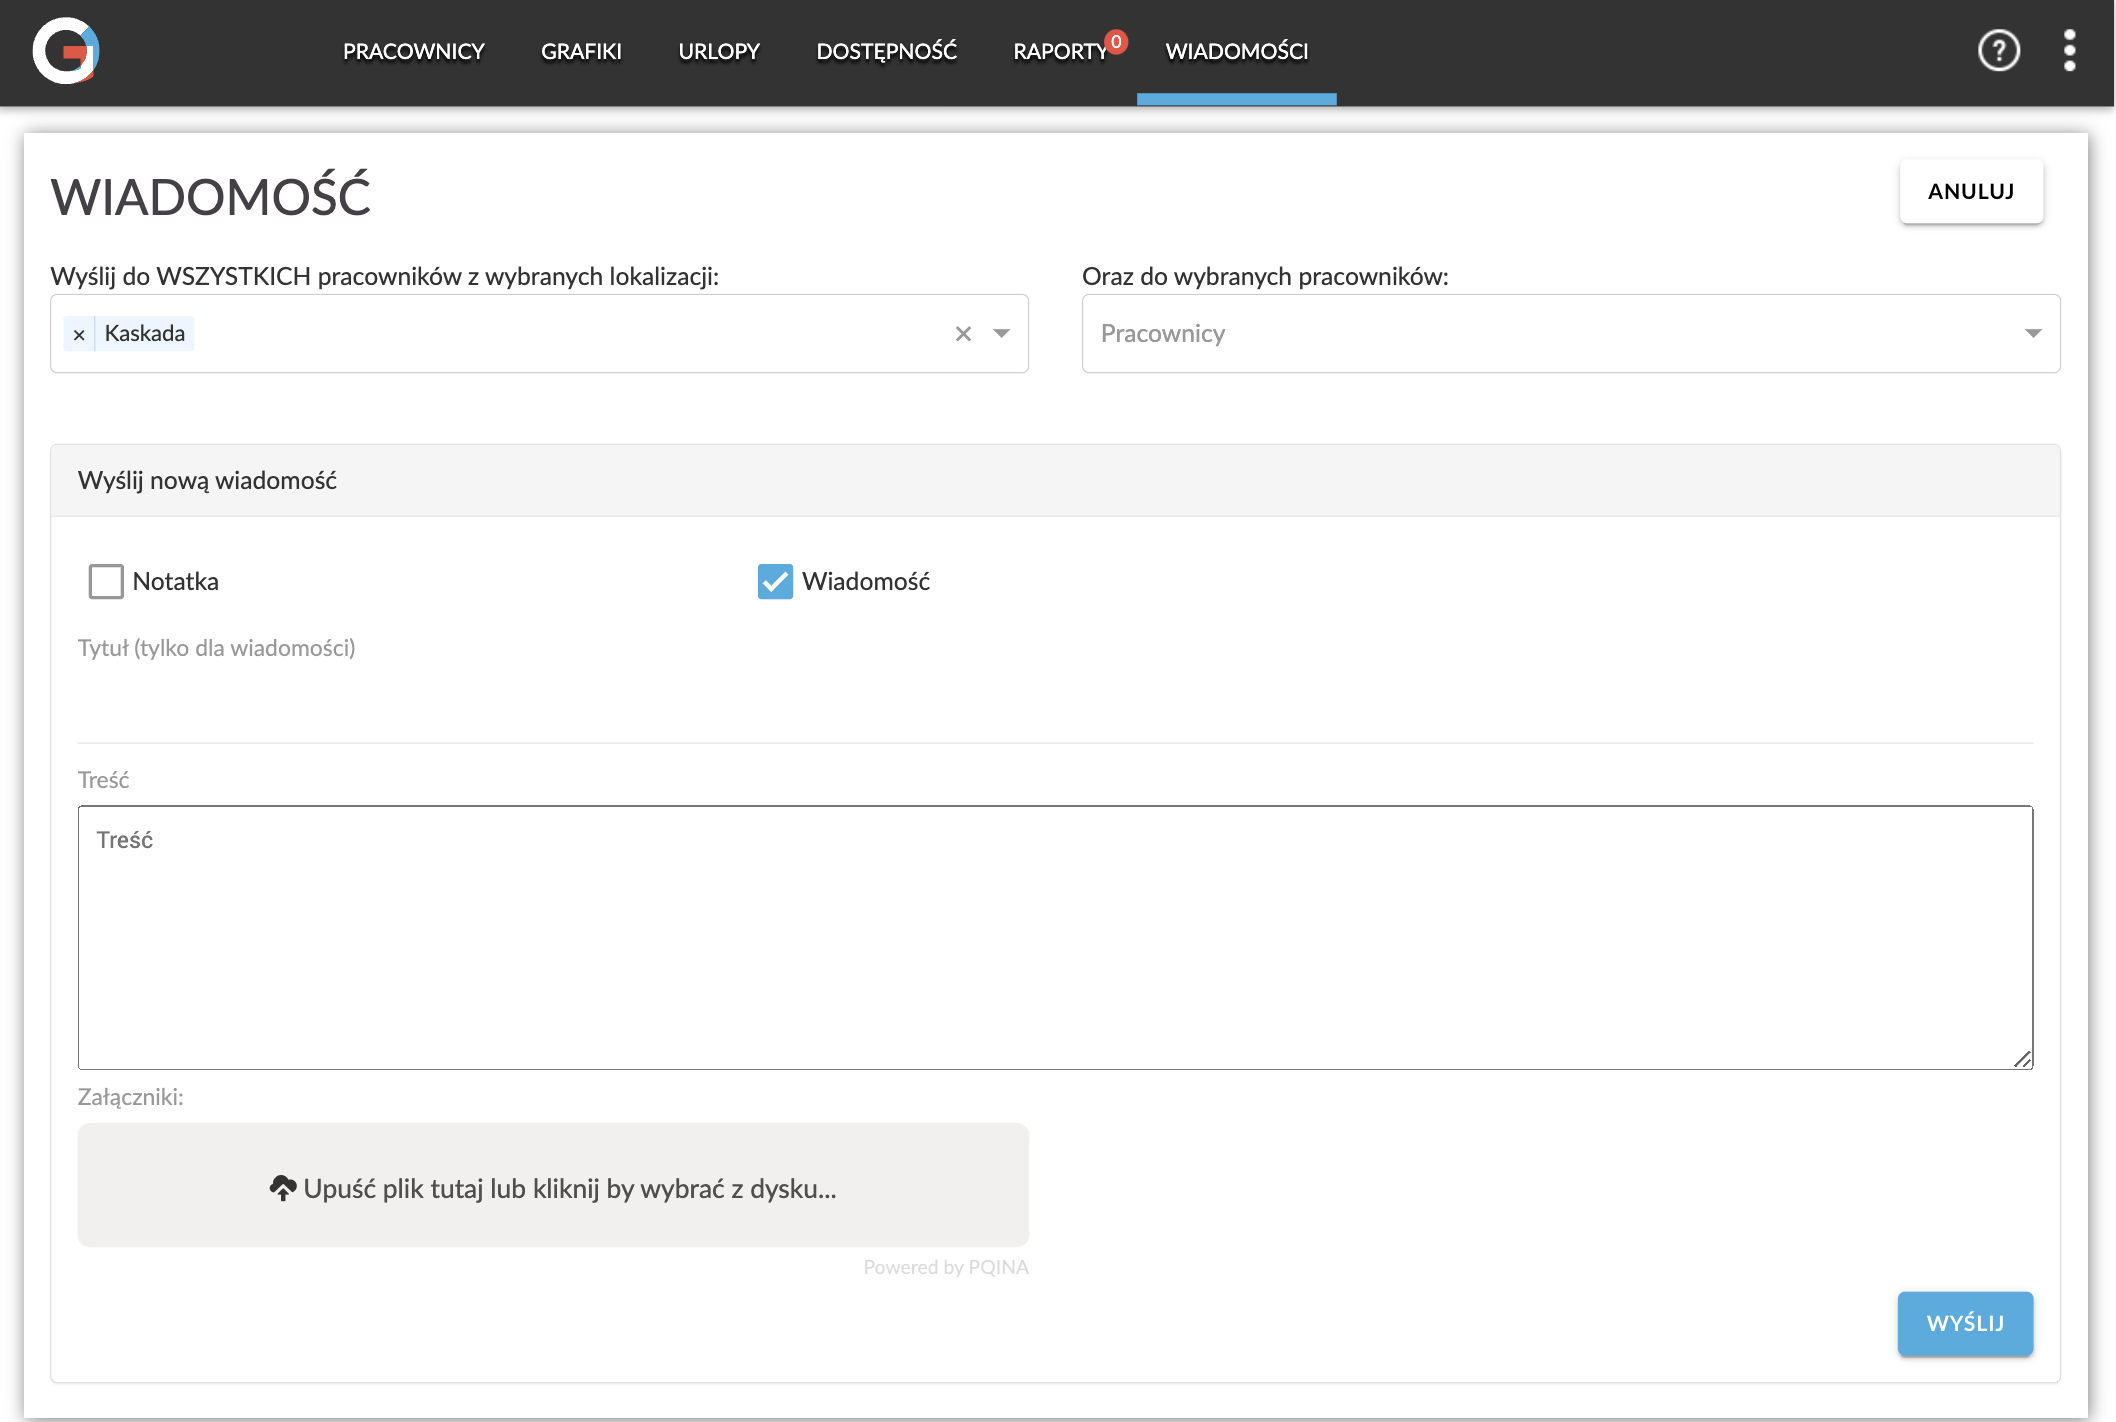Open the Pracownicy navigation item
This screenshot has height=1422, width=2116.
(x=413, y=51)
